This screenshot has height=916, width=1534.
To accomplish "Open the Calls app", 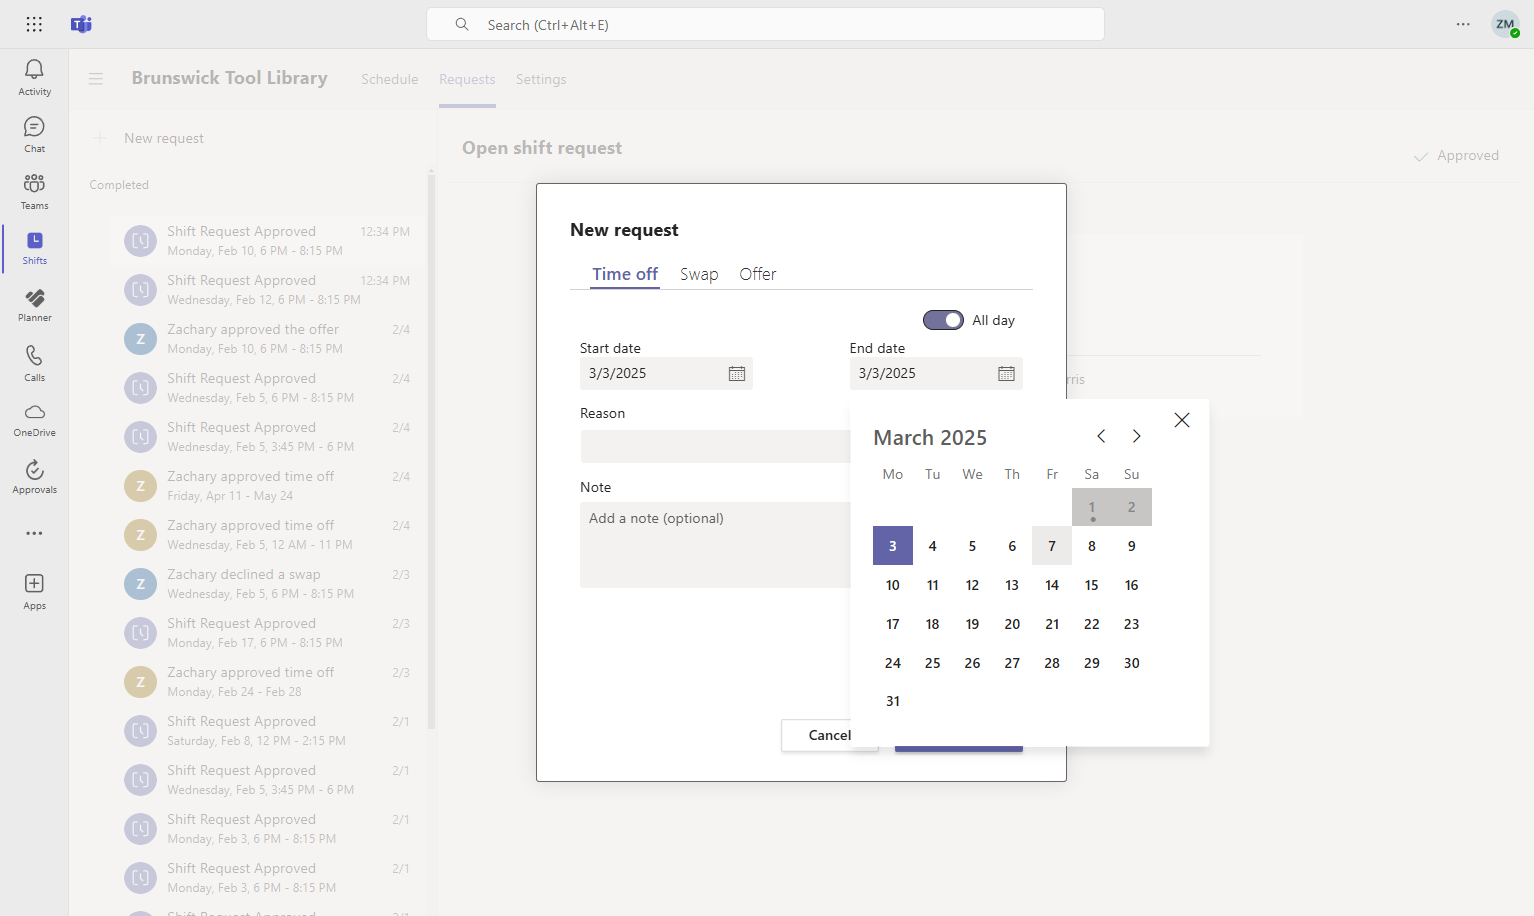I will click(34, 363).
